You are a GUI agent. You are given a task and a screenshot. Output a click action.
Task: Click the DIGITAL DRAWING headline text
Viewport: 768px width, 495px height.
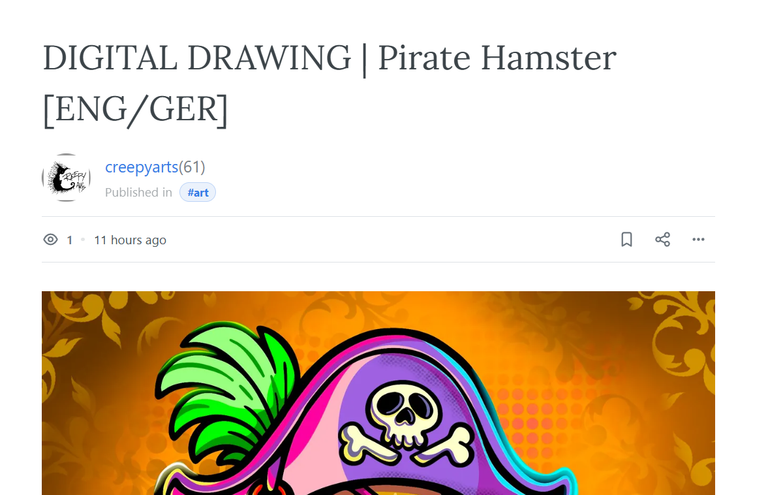click(197, 58)
